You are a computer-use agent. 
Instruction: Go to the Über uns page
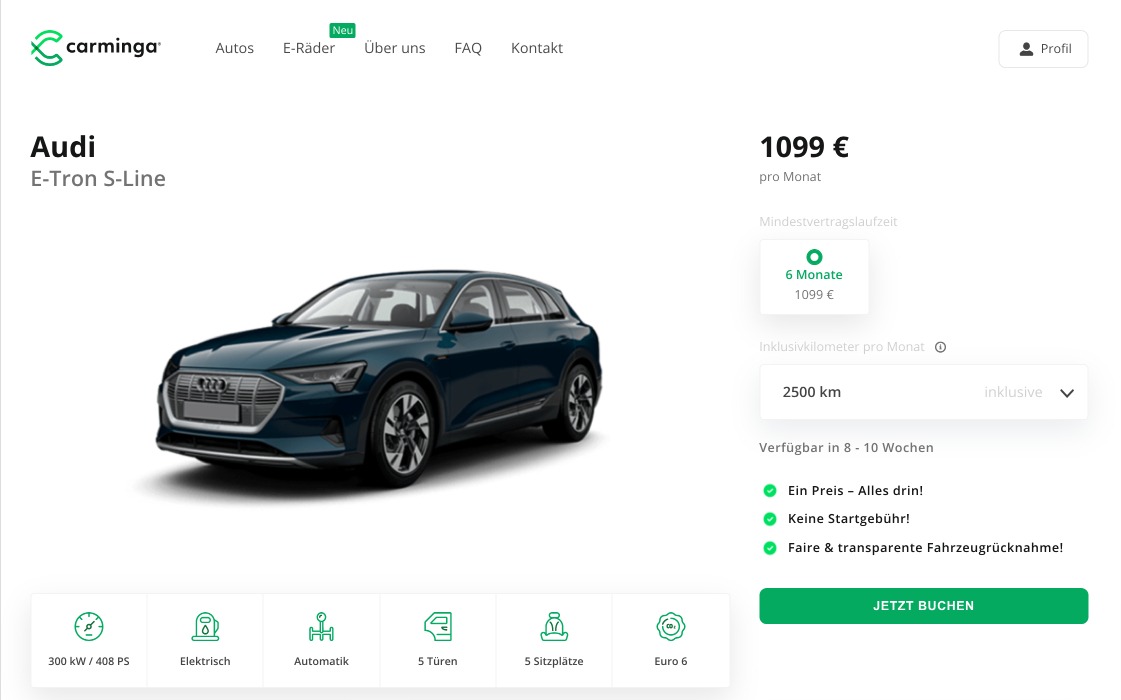(395, 48)
